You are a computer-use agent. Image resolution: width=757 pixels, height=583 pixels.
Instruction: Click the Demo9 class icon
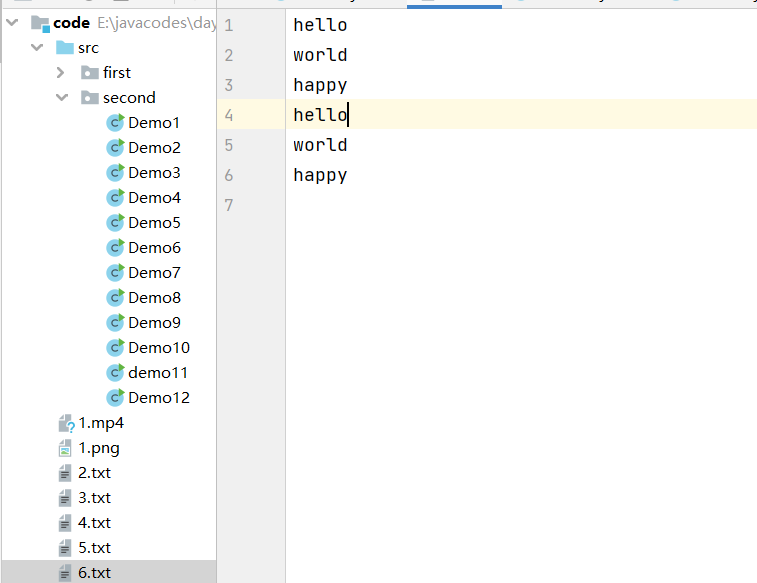point(115,322)
